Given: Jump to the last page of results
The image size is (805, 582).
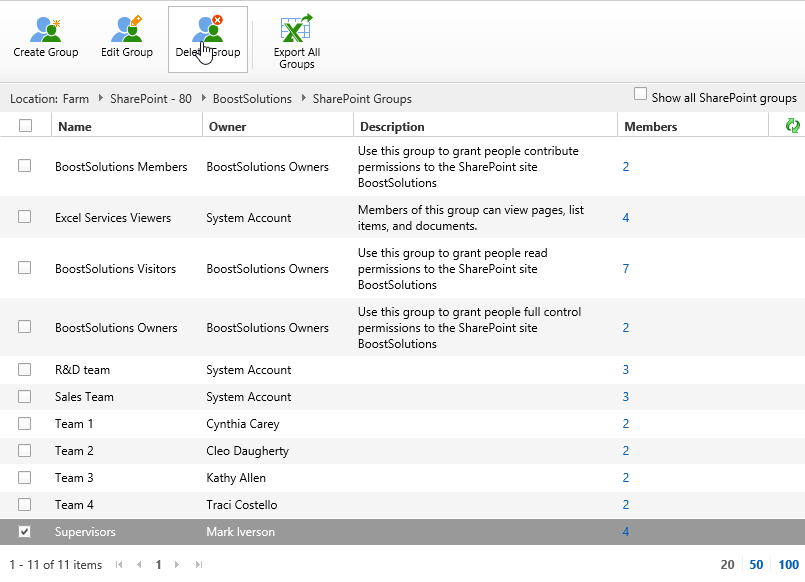Looking at the screenshot, I should (x=198, y=565).
